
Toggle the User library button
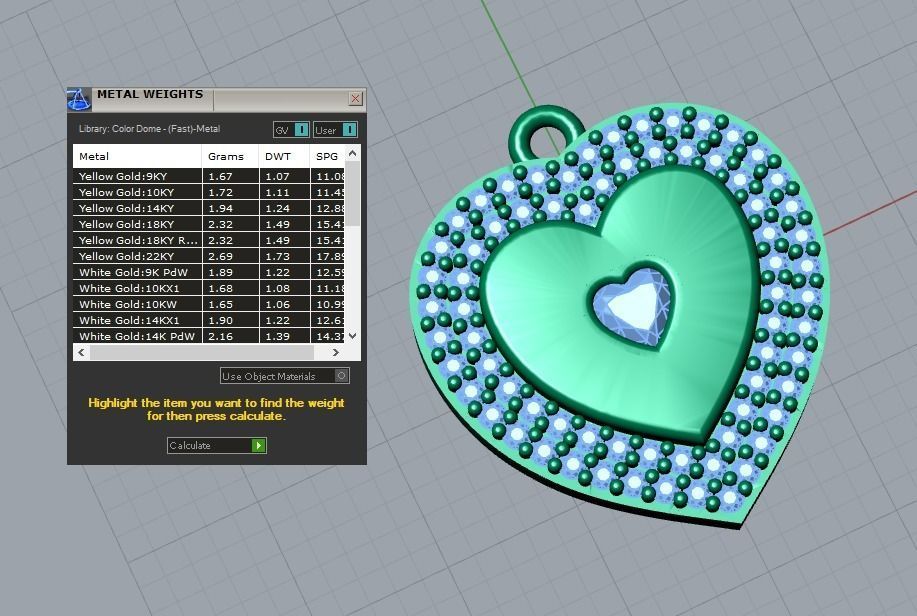pos(335,130)
